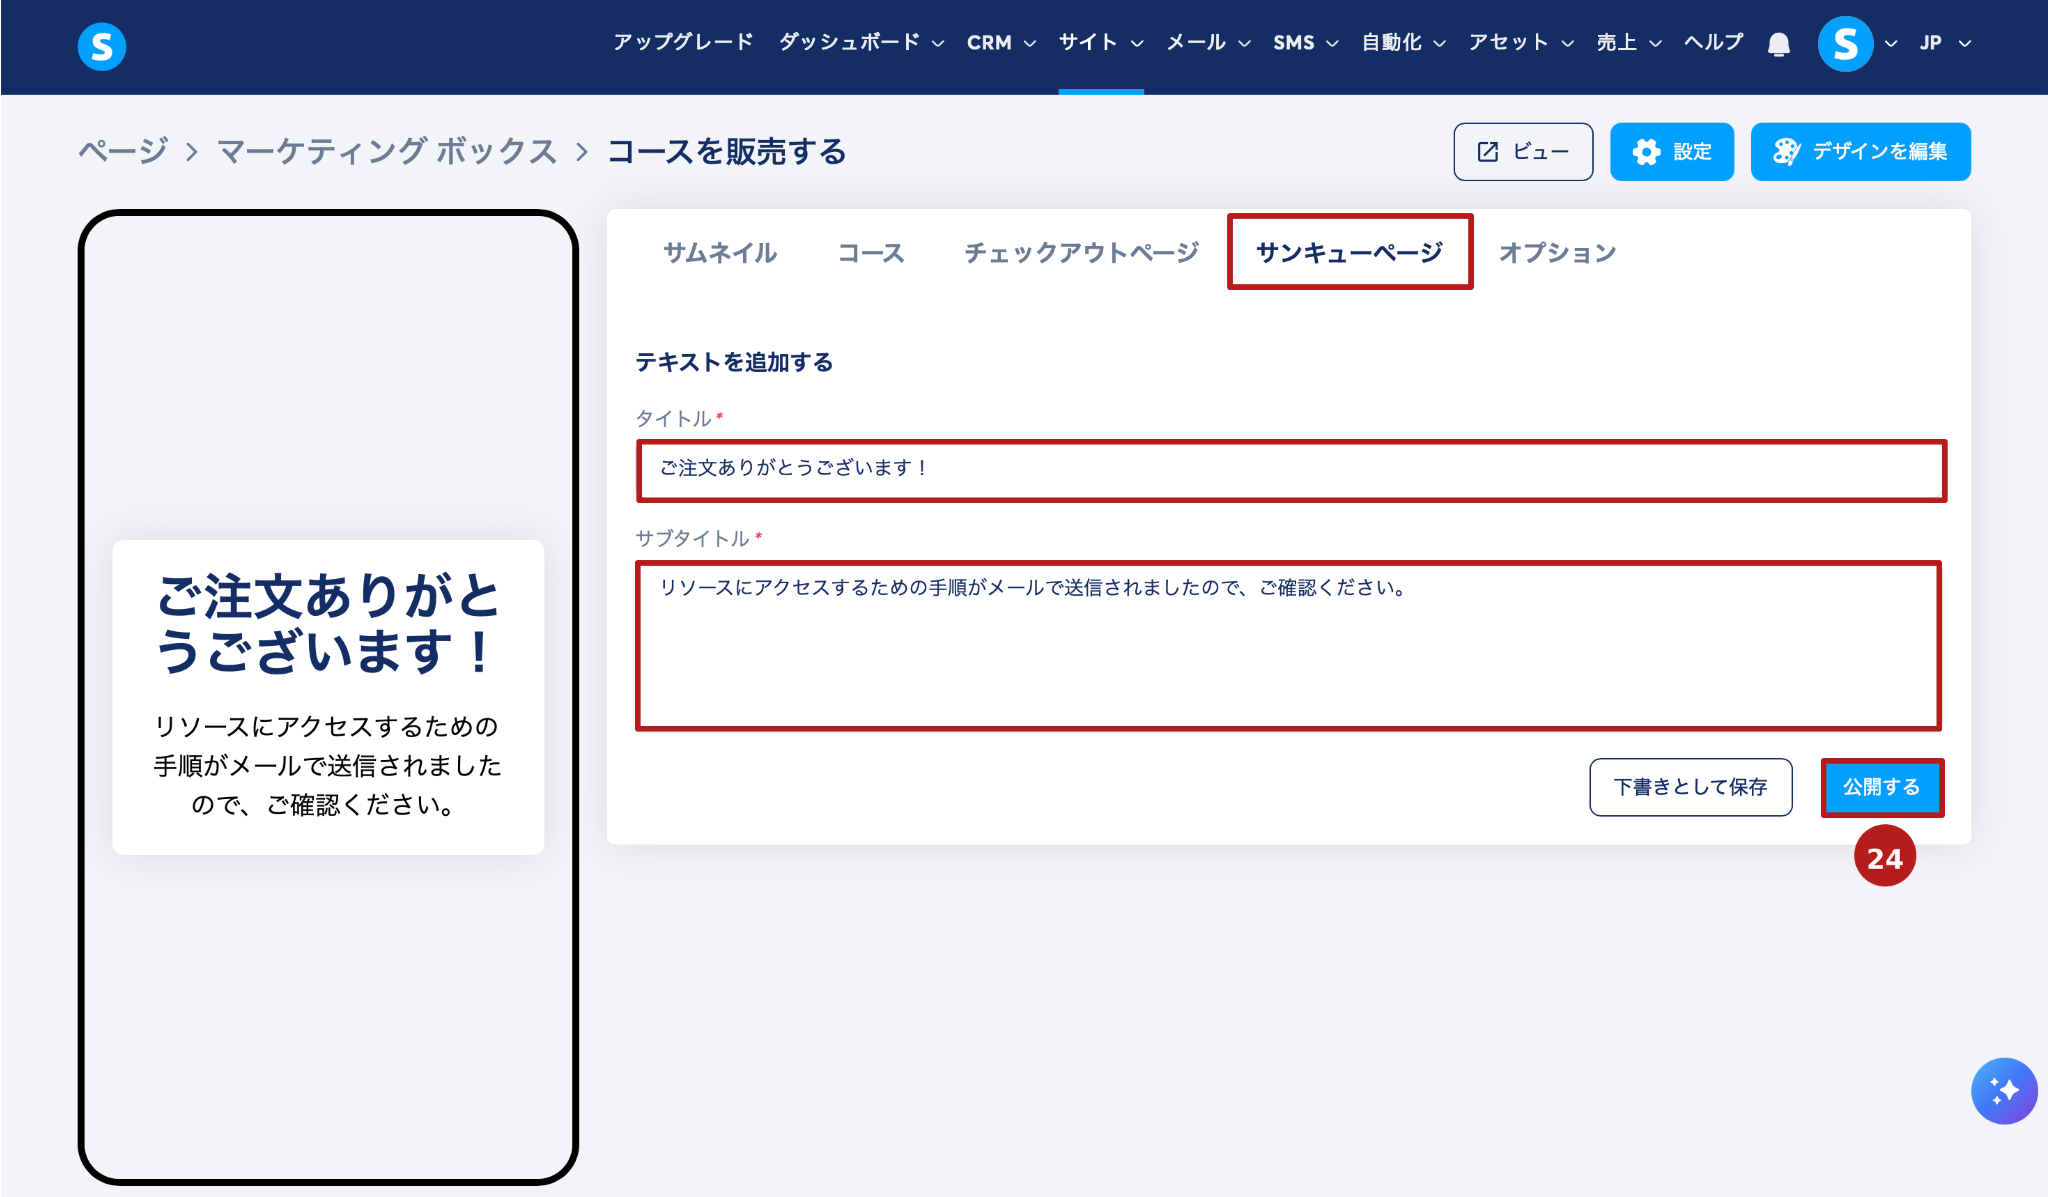
Task: Click the 公開する publish button
Action: click(1881, 787)
